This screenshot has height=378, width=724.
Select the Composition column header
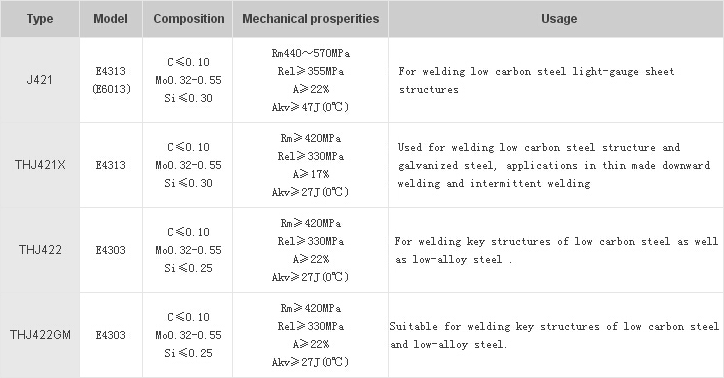click(188, 19)
